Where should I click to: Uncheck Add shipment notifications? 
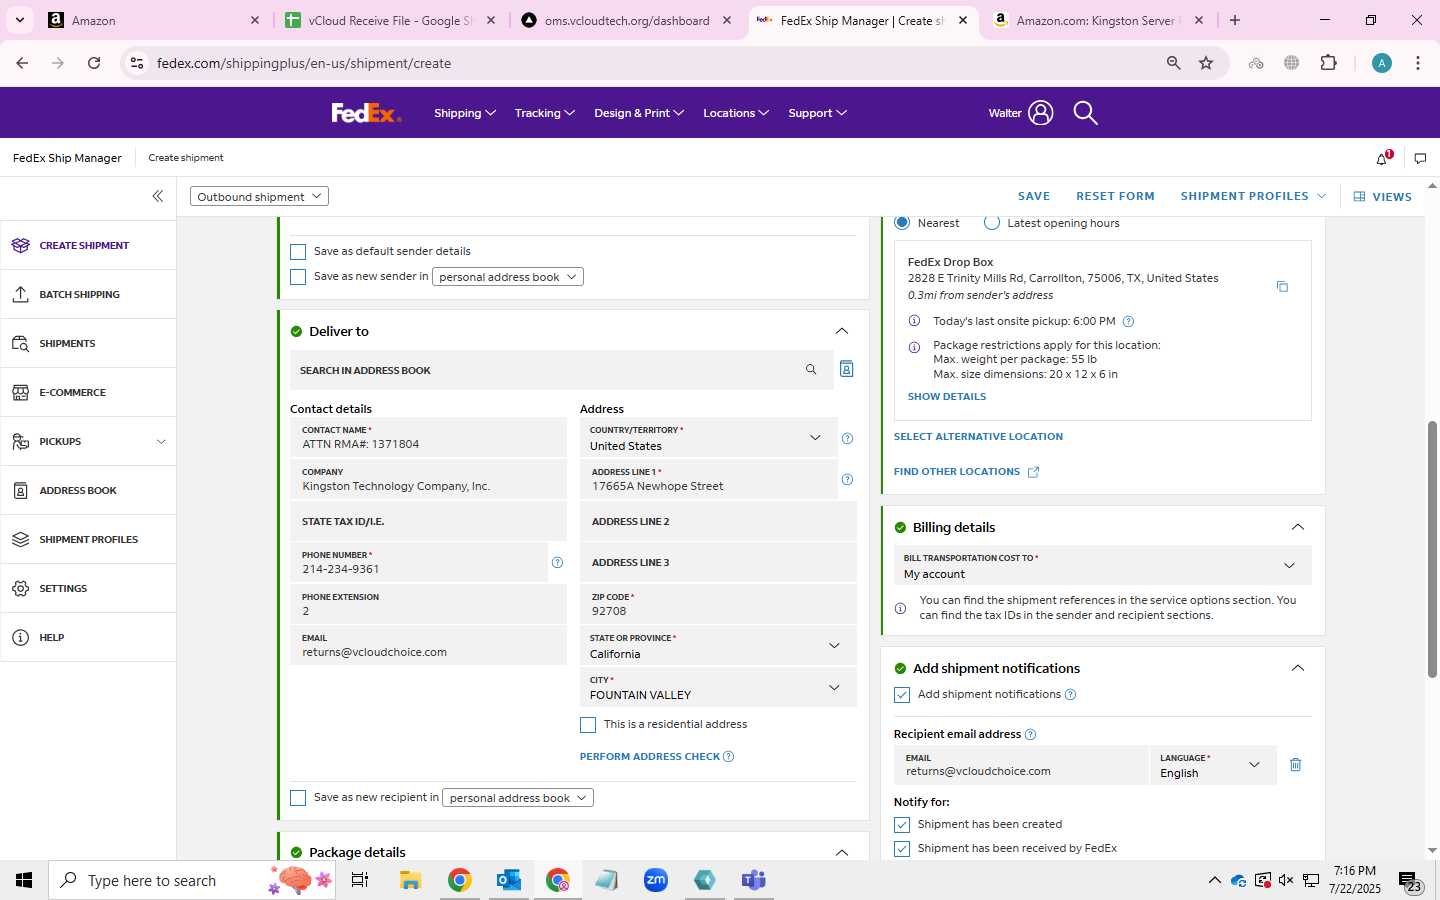pyautogui.click(x=902, y=695)
